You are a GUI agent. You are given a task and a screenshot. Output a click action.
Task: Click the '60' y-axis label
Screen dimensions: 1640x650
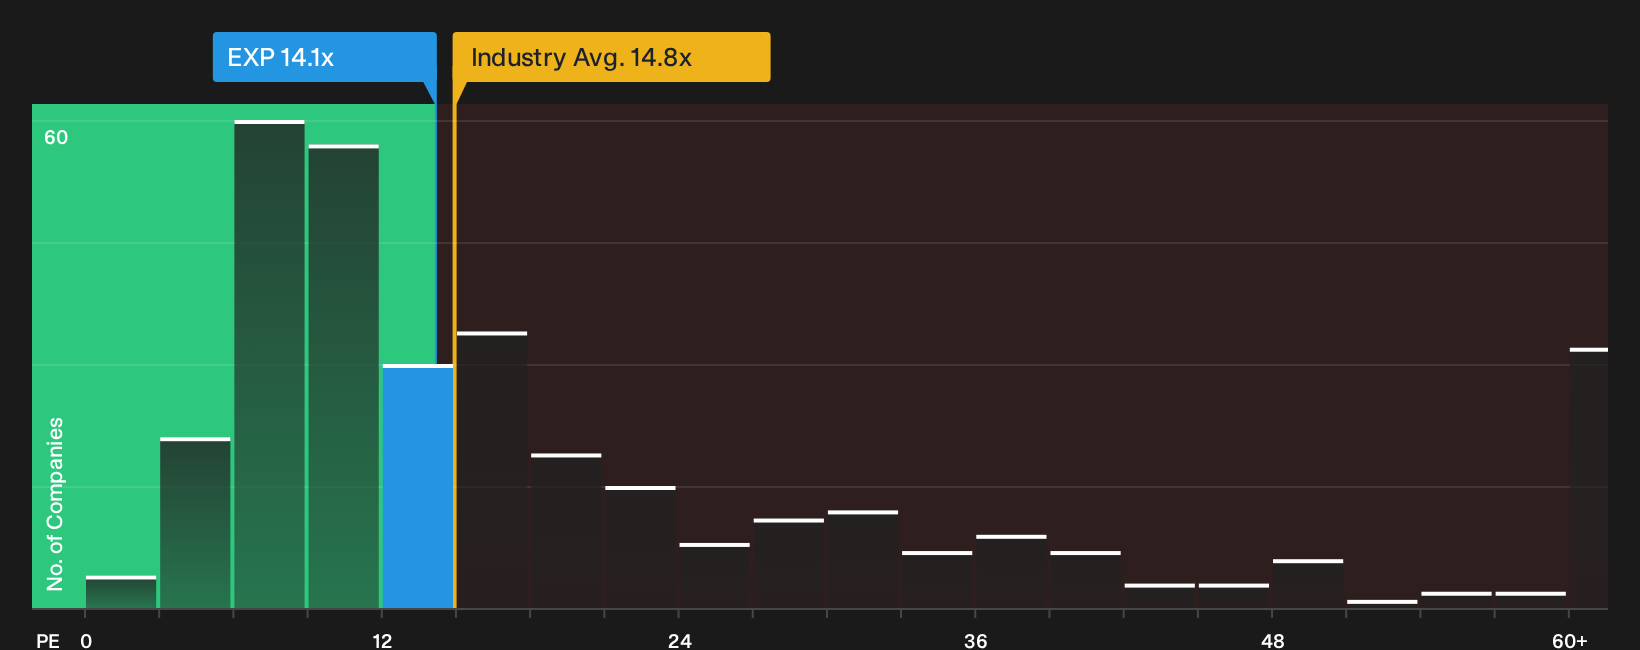coord(56,137)
